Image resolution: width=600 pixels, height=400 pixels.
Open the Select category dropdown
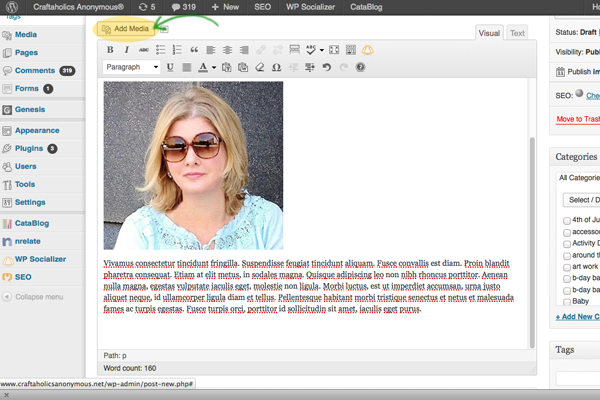[582, 199]
